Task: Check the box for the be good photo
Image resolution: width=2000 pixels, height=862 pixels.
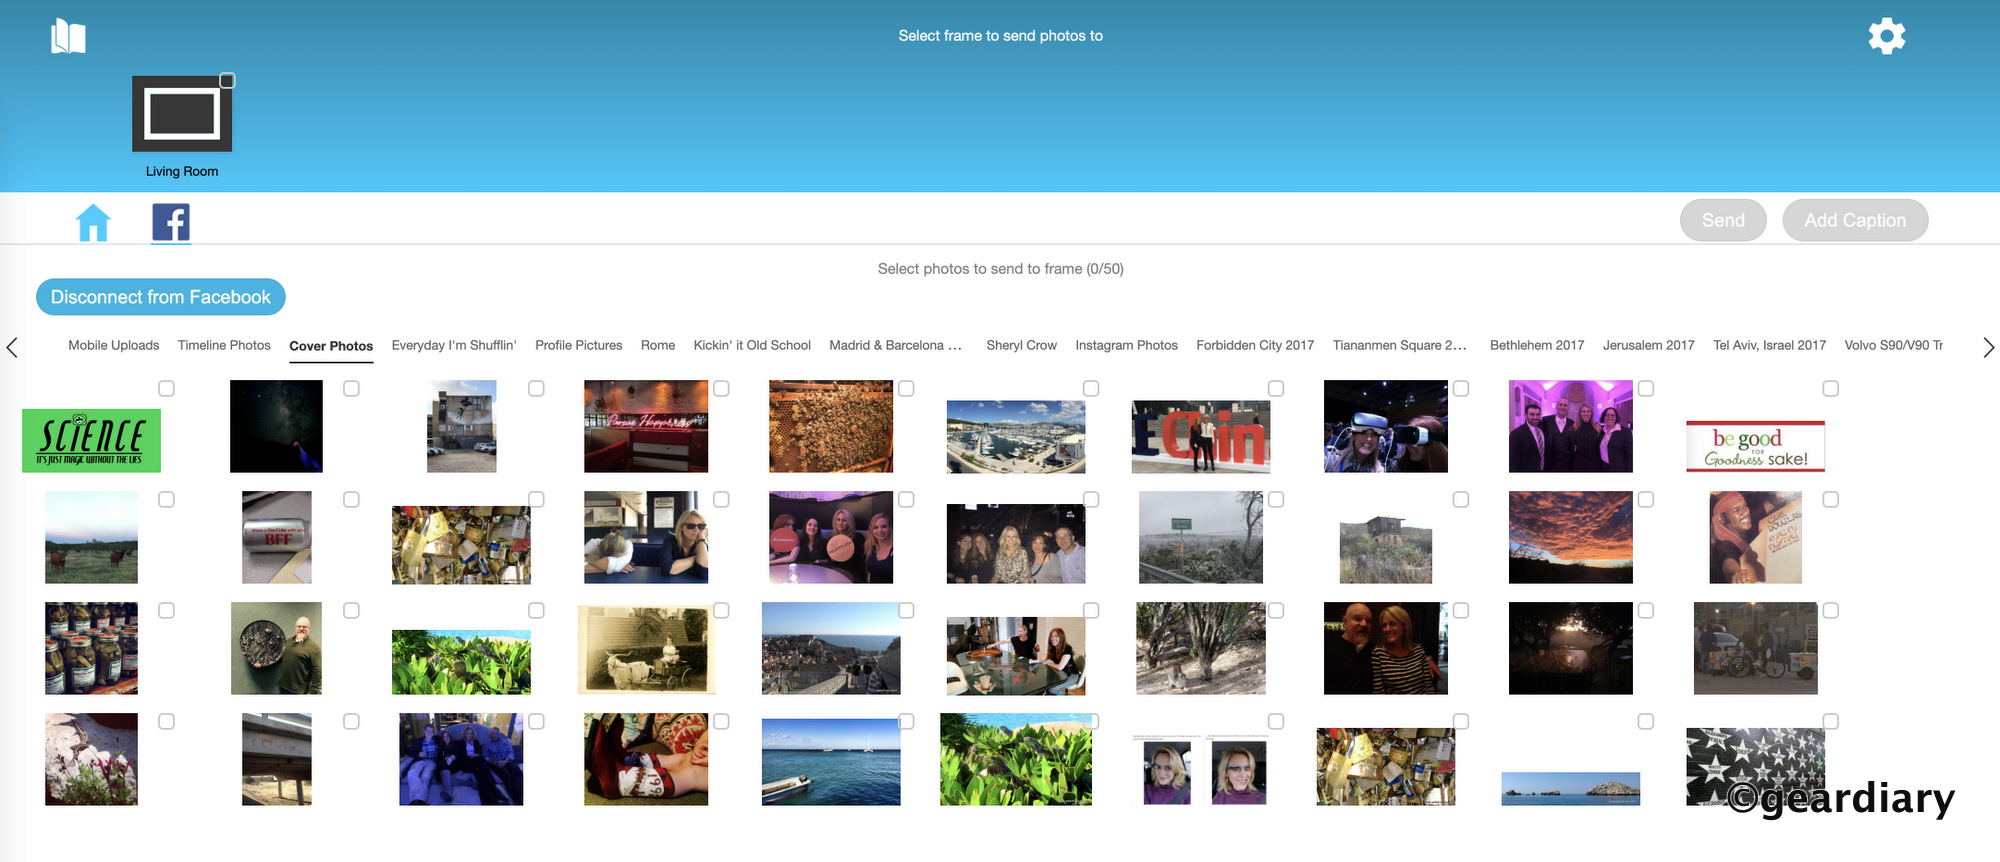Action: point(1831,388)
